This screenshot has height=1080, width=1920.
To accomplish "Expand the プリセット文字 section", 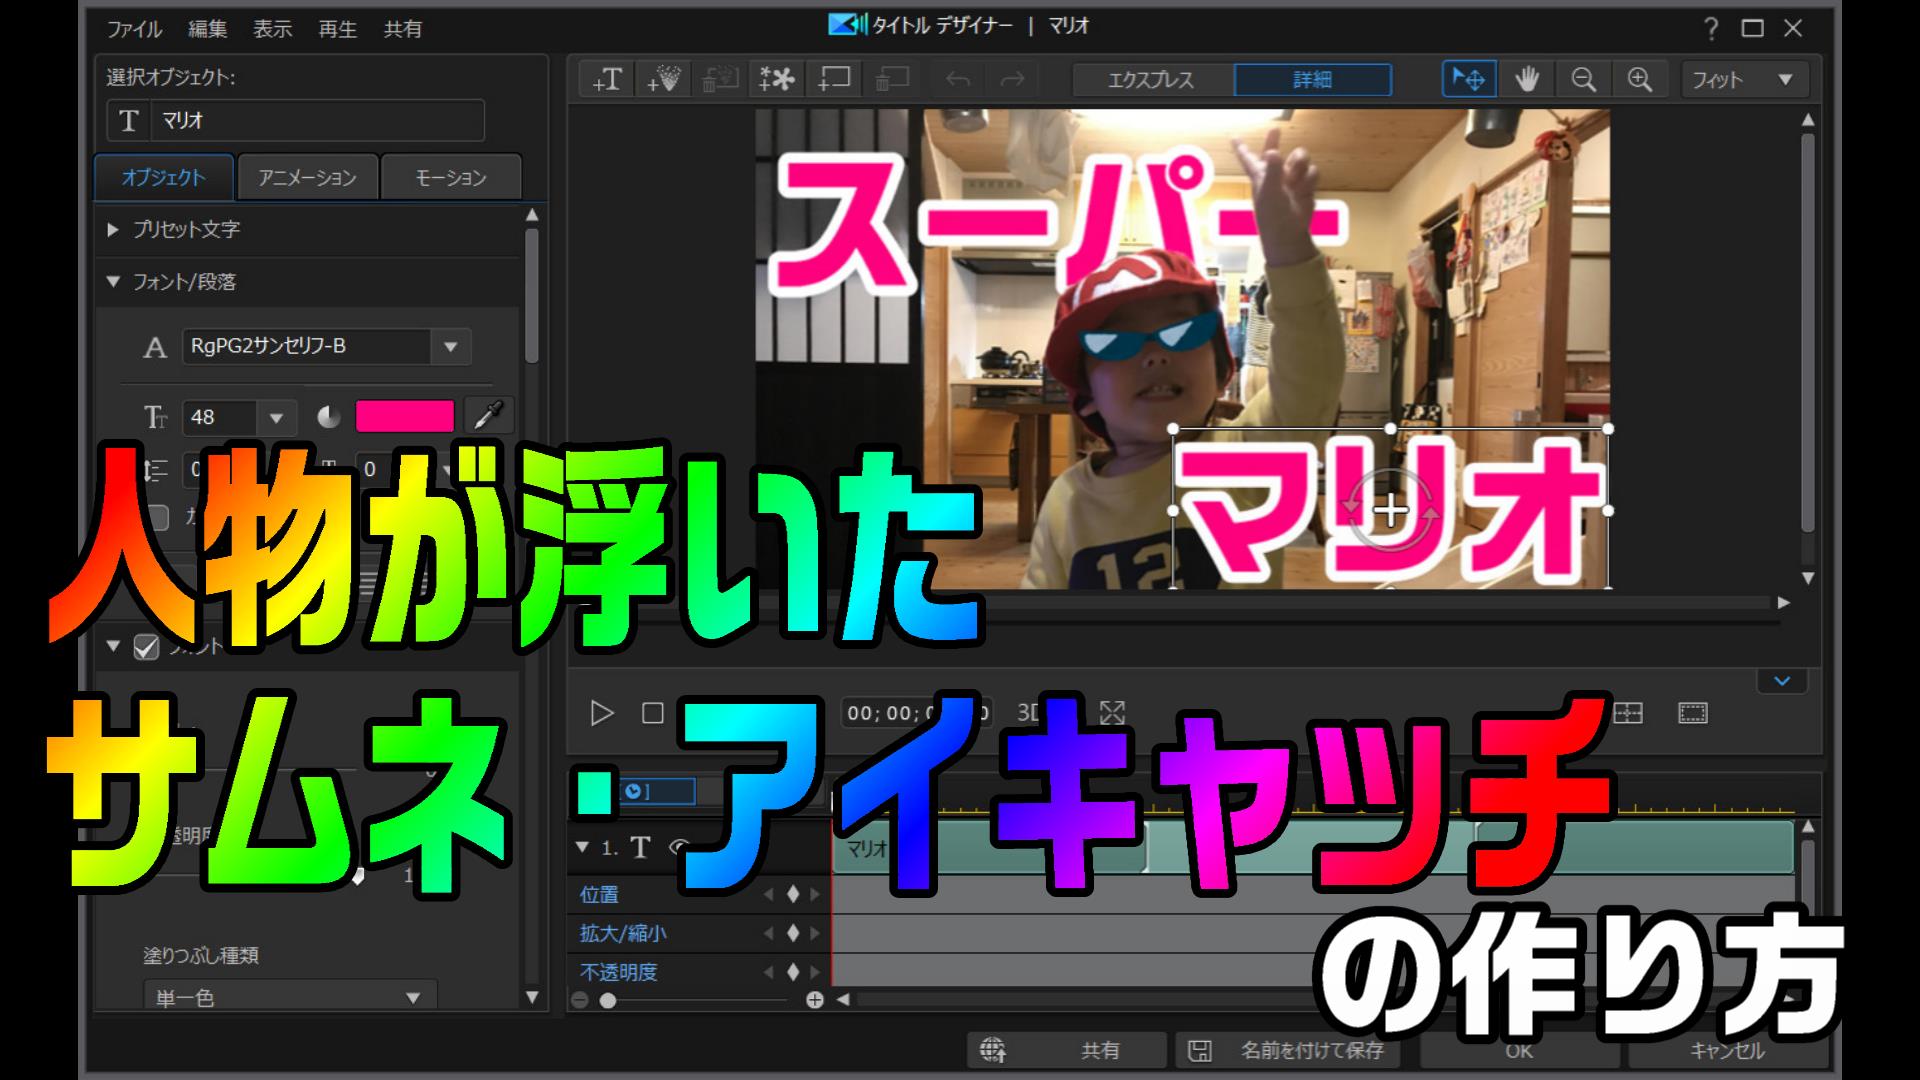I will point(113,229).
